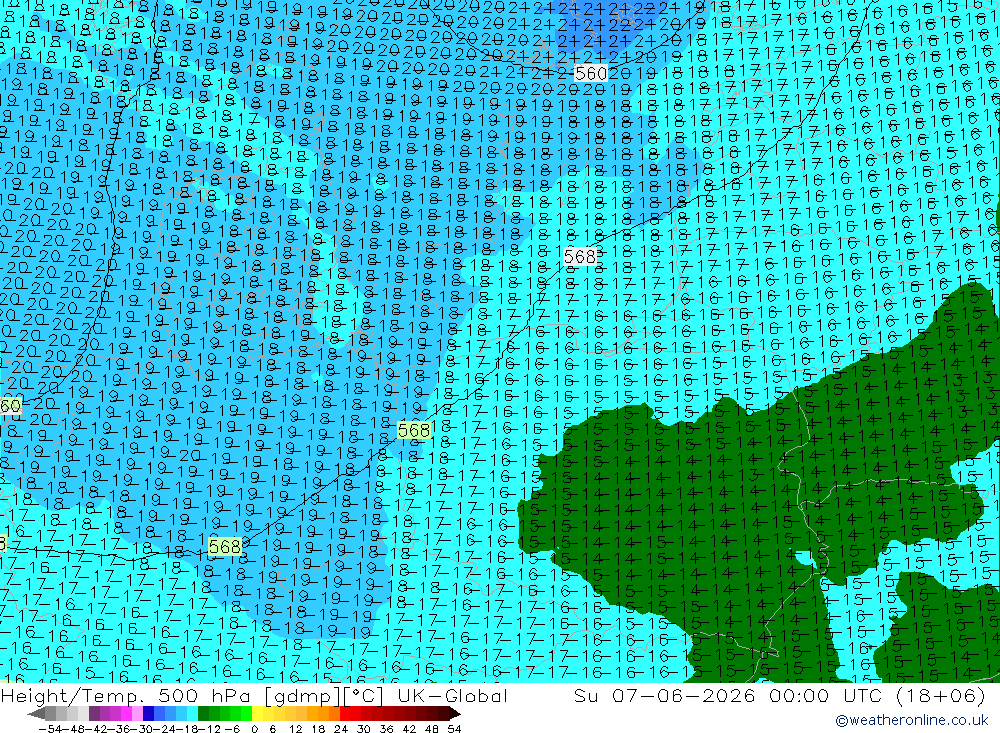Viewport: 1000px width, 733px height.
Task: Click the yellow swatch in the color scale
Action: (x=258, y=714)
